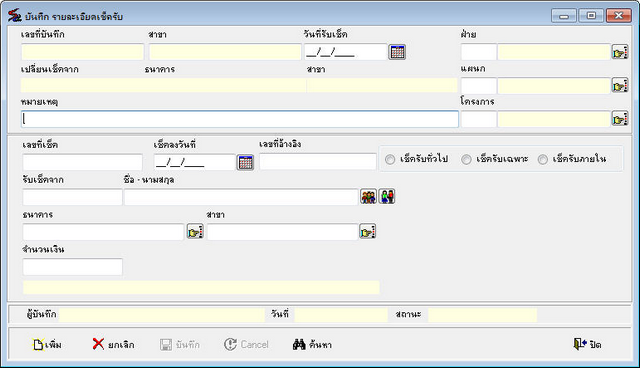Open calendar picker for วันที่รับเช็ค
The width and height of the screenshot is (640, 368).
397,52
